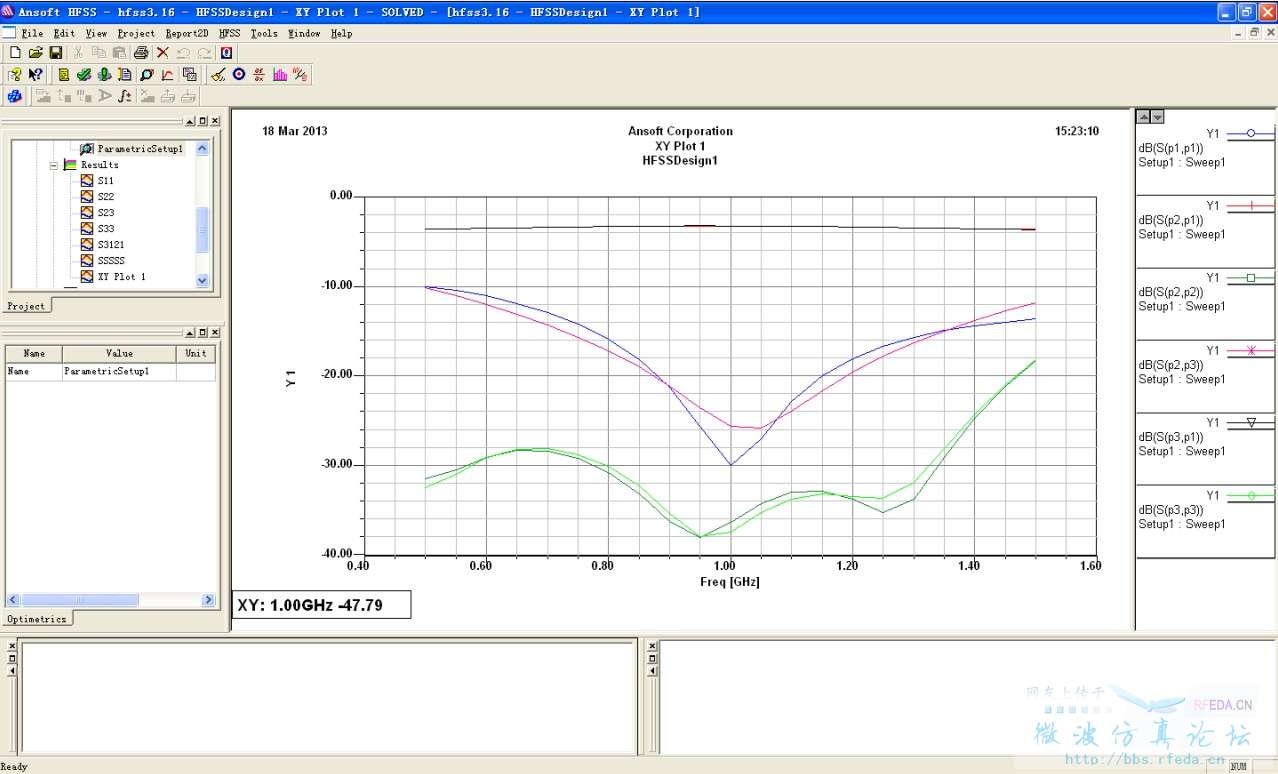
Task: Open the S33 result in the tree
Action: coord(106,229)
